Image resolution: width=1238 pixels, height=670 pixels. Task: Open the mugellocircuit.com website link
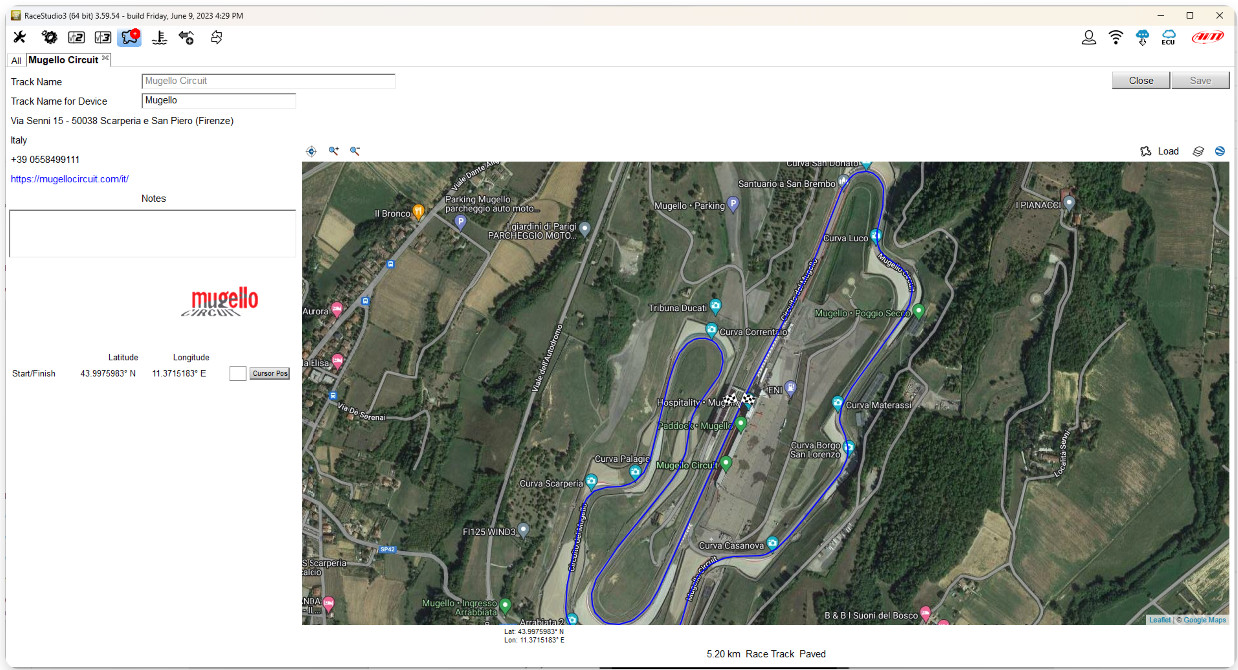pyautogui.click(x=70, y=179)
